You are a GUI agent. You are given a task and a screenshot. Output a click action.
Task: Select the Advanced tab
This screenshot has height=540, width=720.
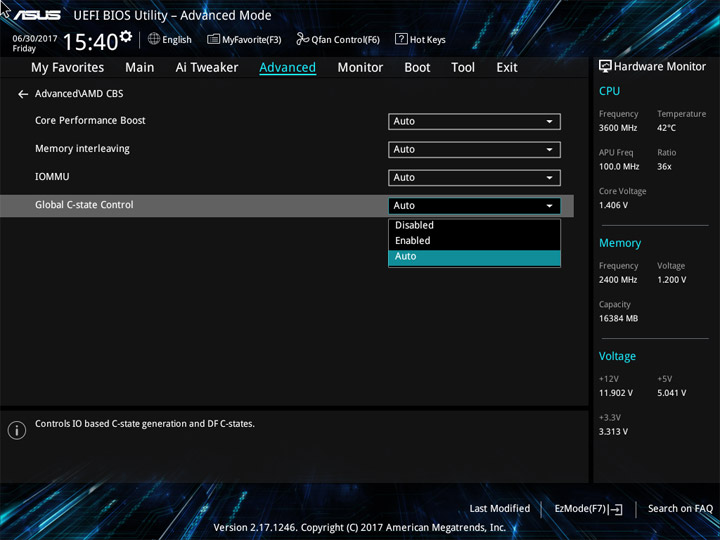pos(287,68)
